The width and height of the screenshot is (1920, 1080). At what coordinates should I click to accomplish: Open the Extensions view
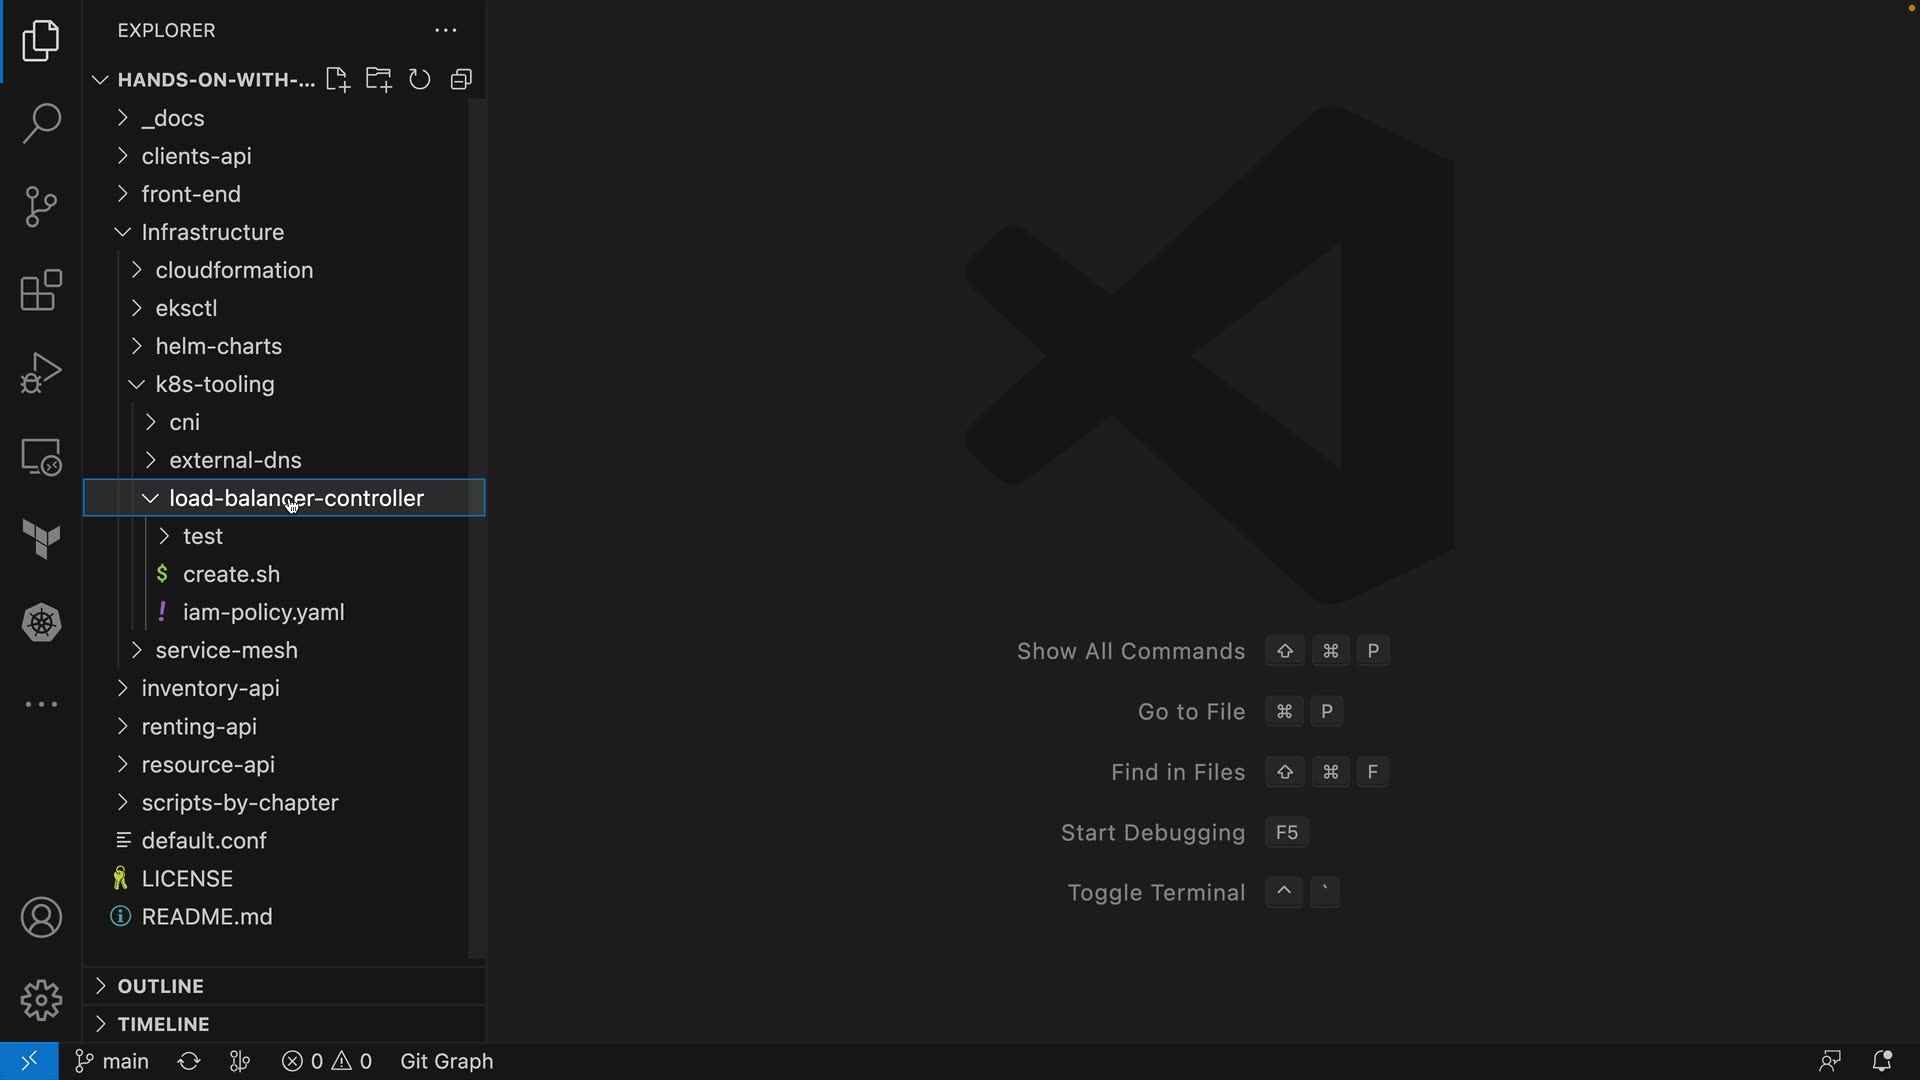click(x=41, y=290)
